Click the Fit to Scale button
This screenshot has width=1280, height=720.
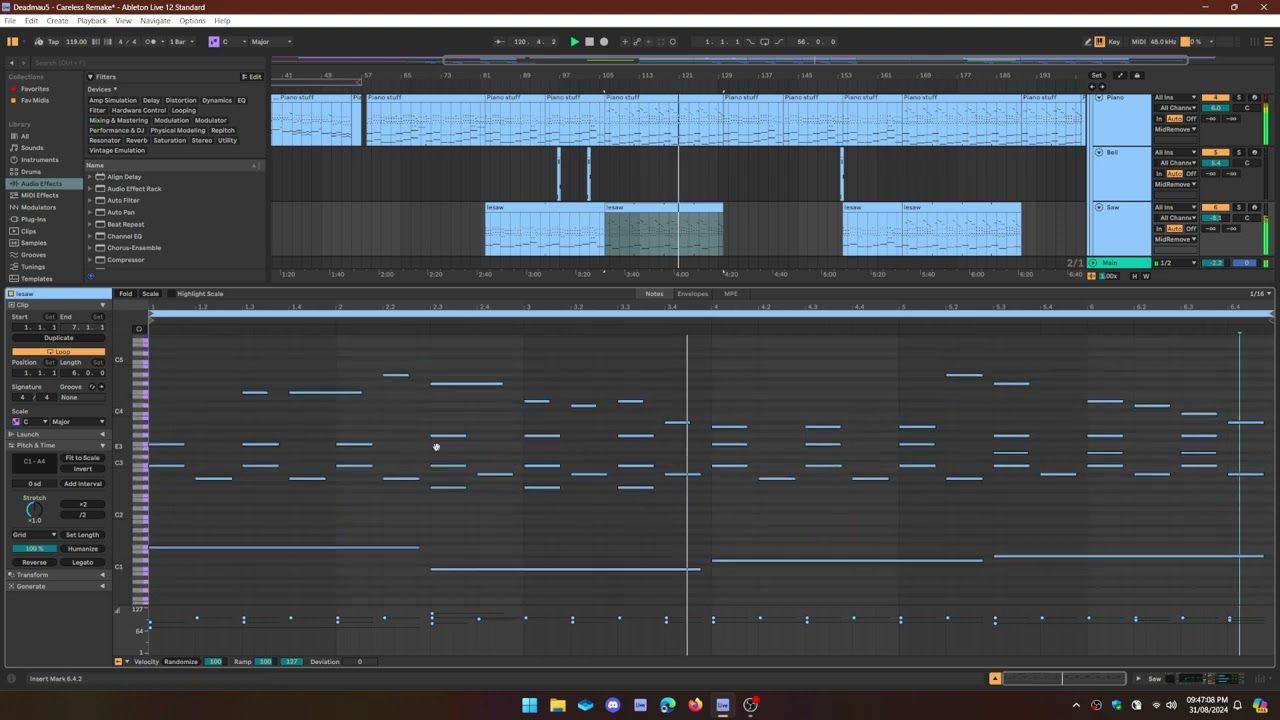82,458
